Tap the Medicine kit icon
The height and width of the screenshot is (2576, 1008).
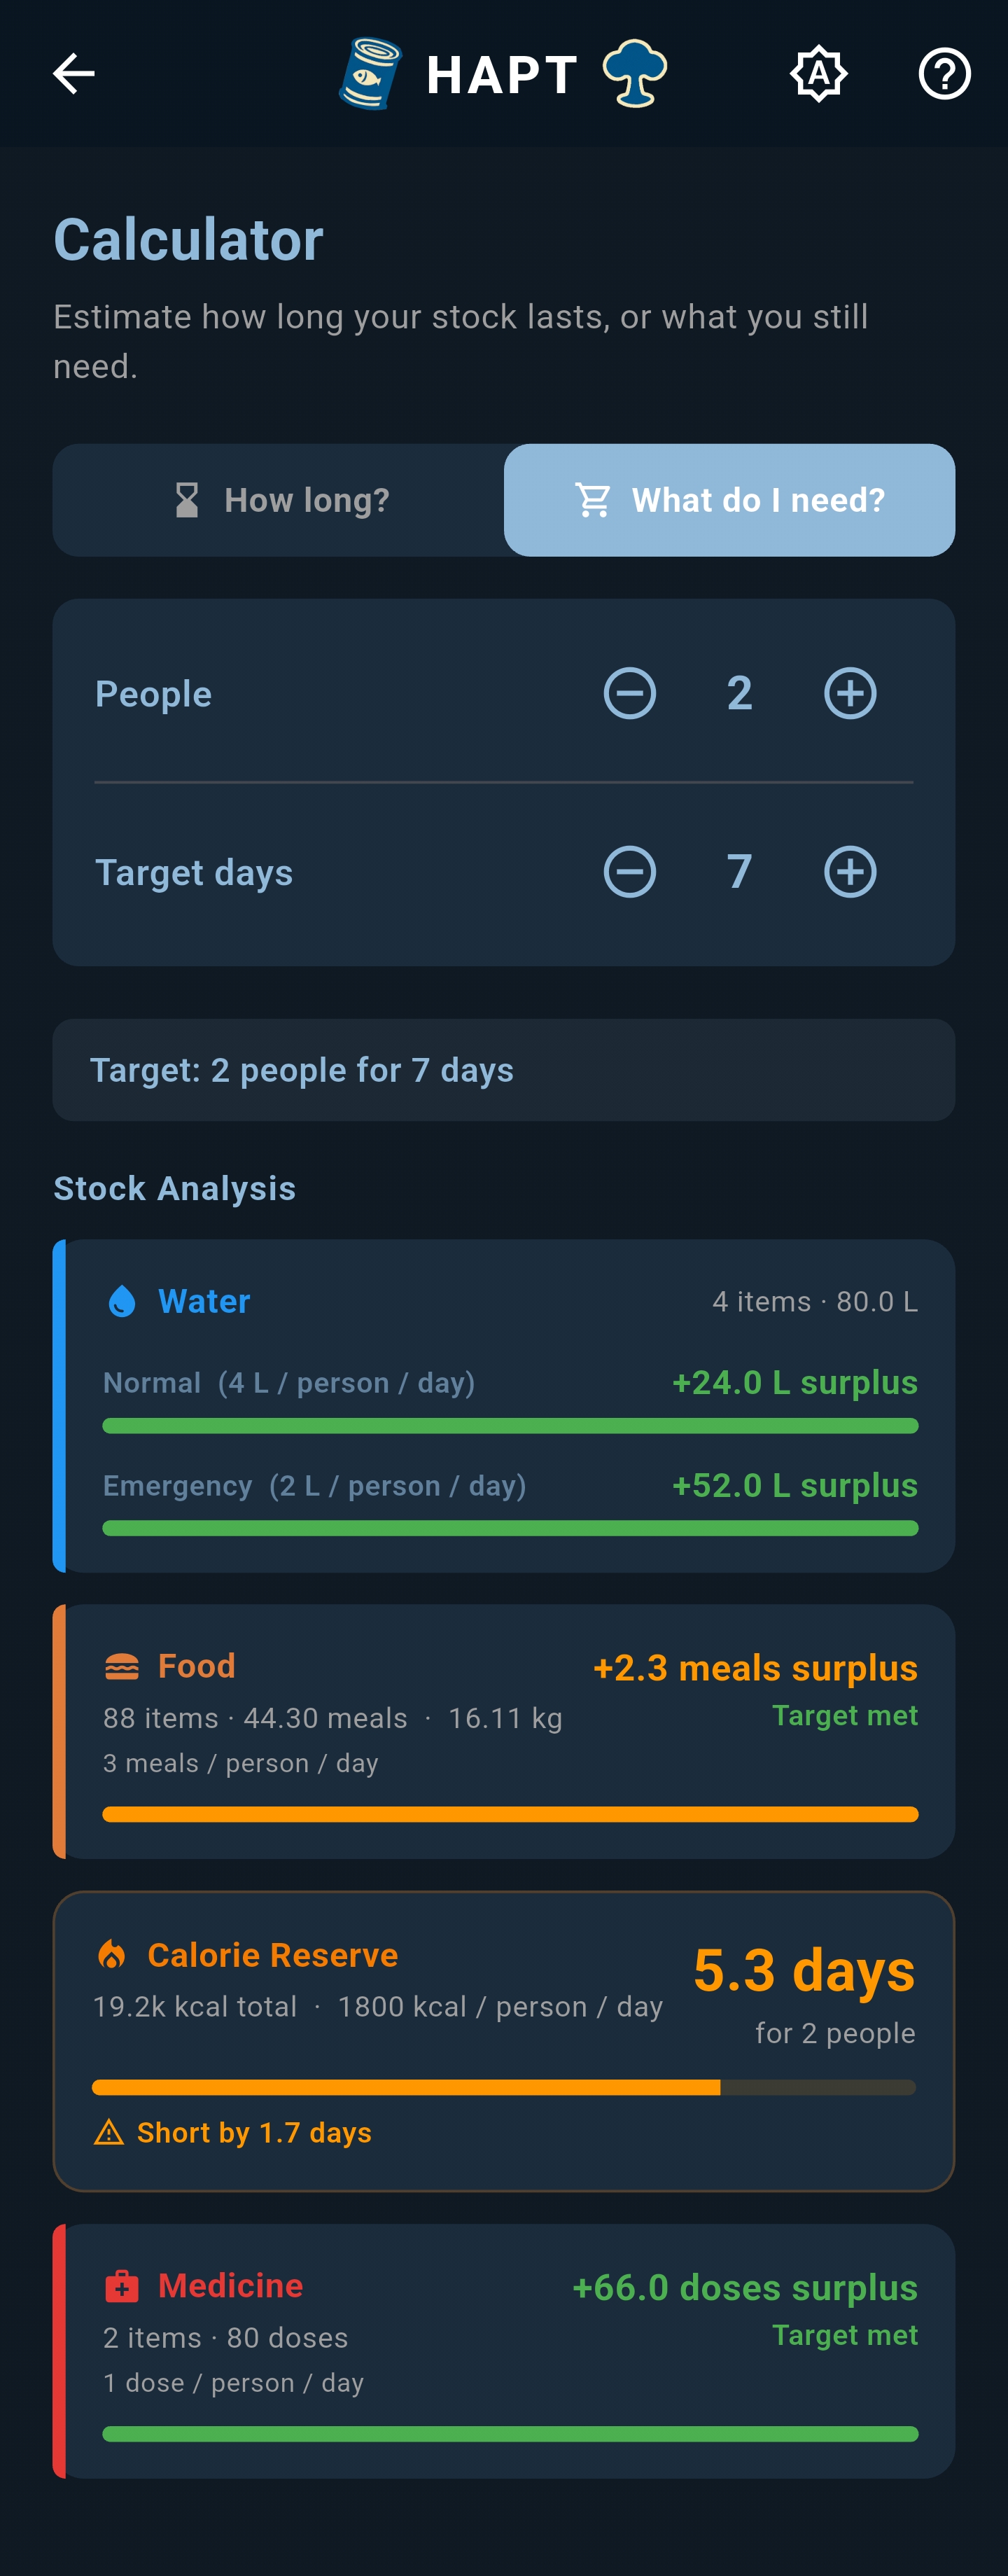(122, 2286)
